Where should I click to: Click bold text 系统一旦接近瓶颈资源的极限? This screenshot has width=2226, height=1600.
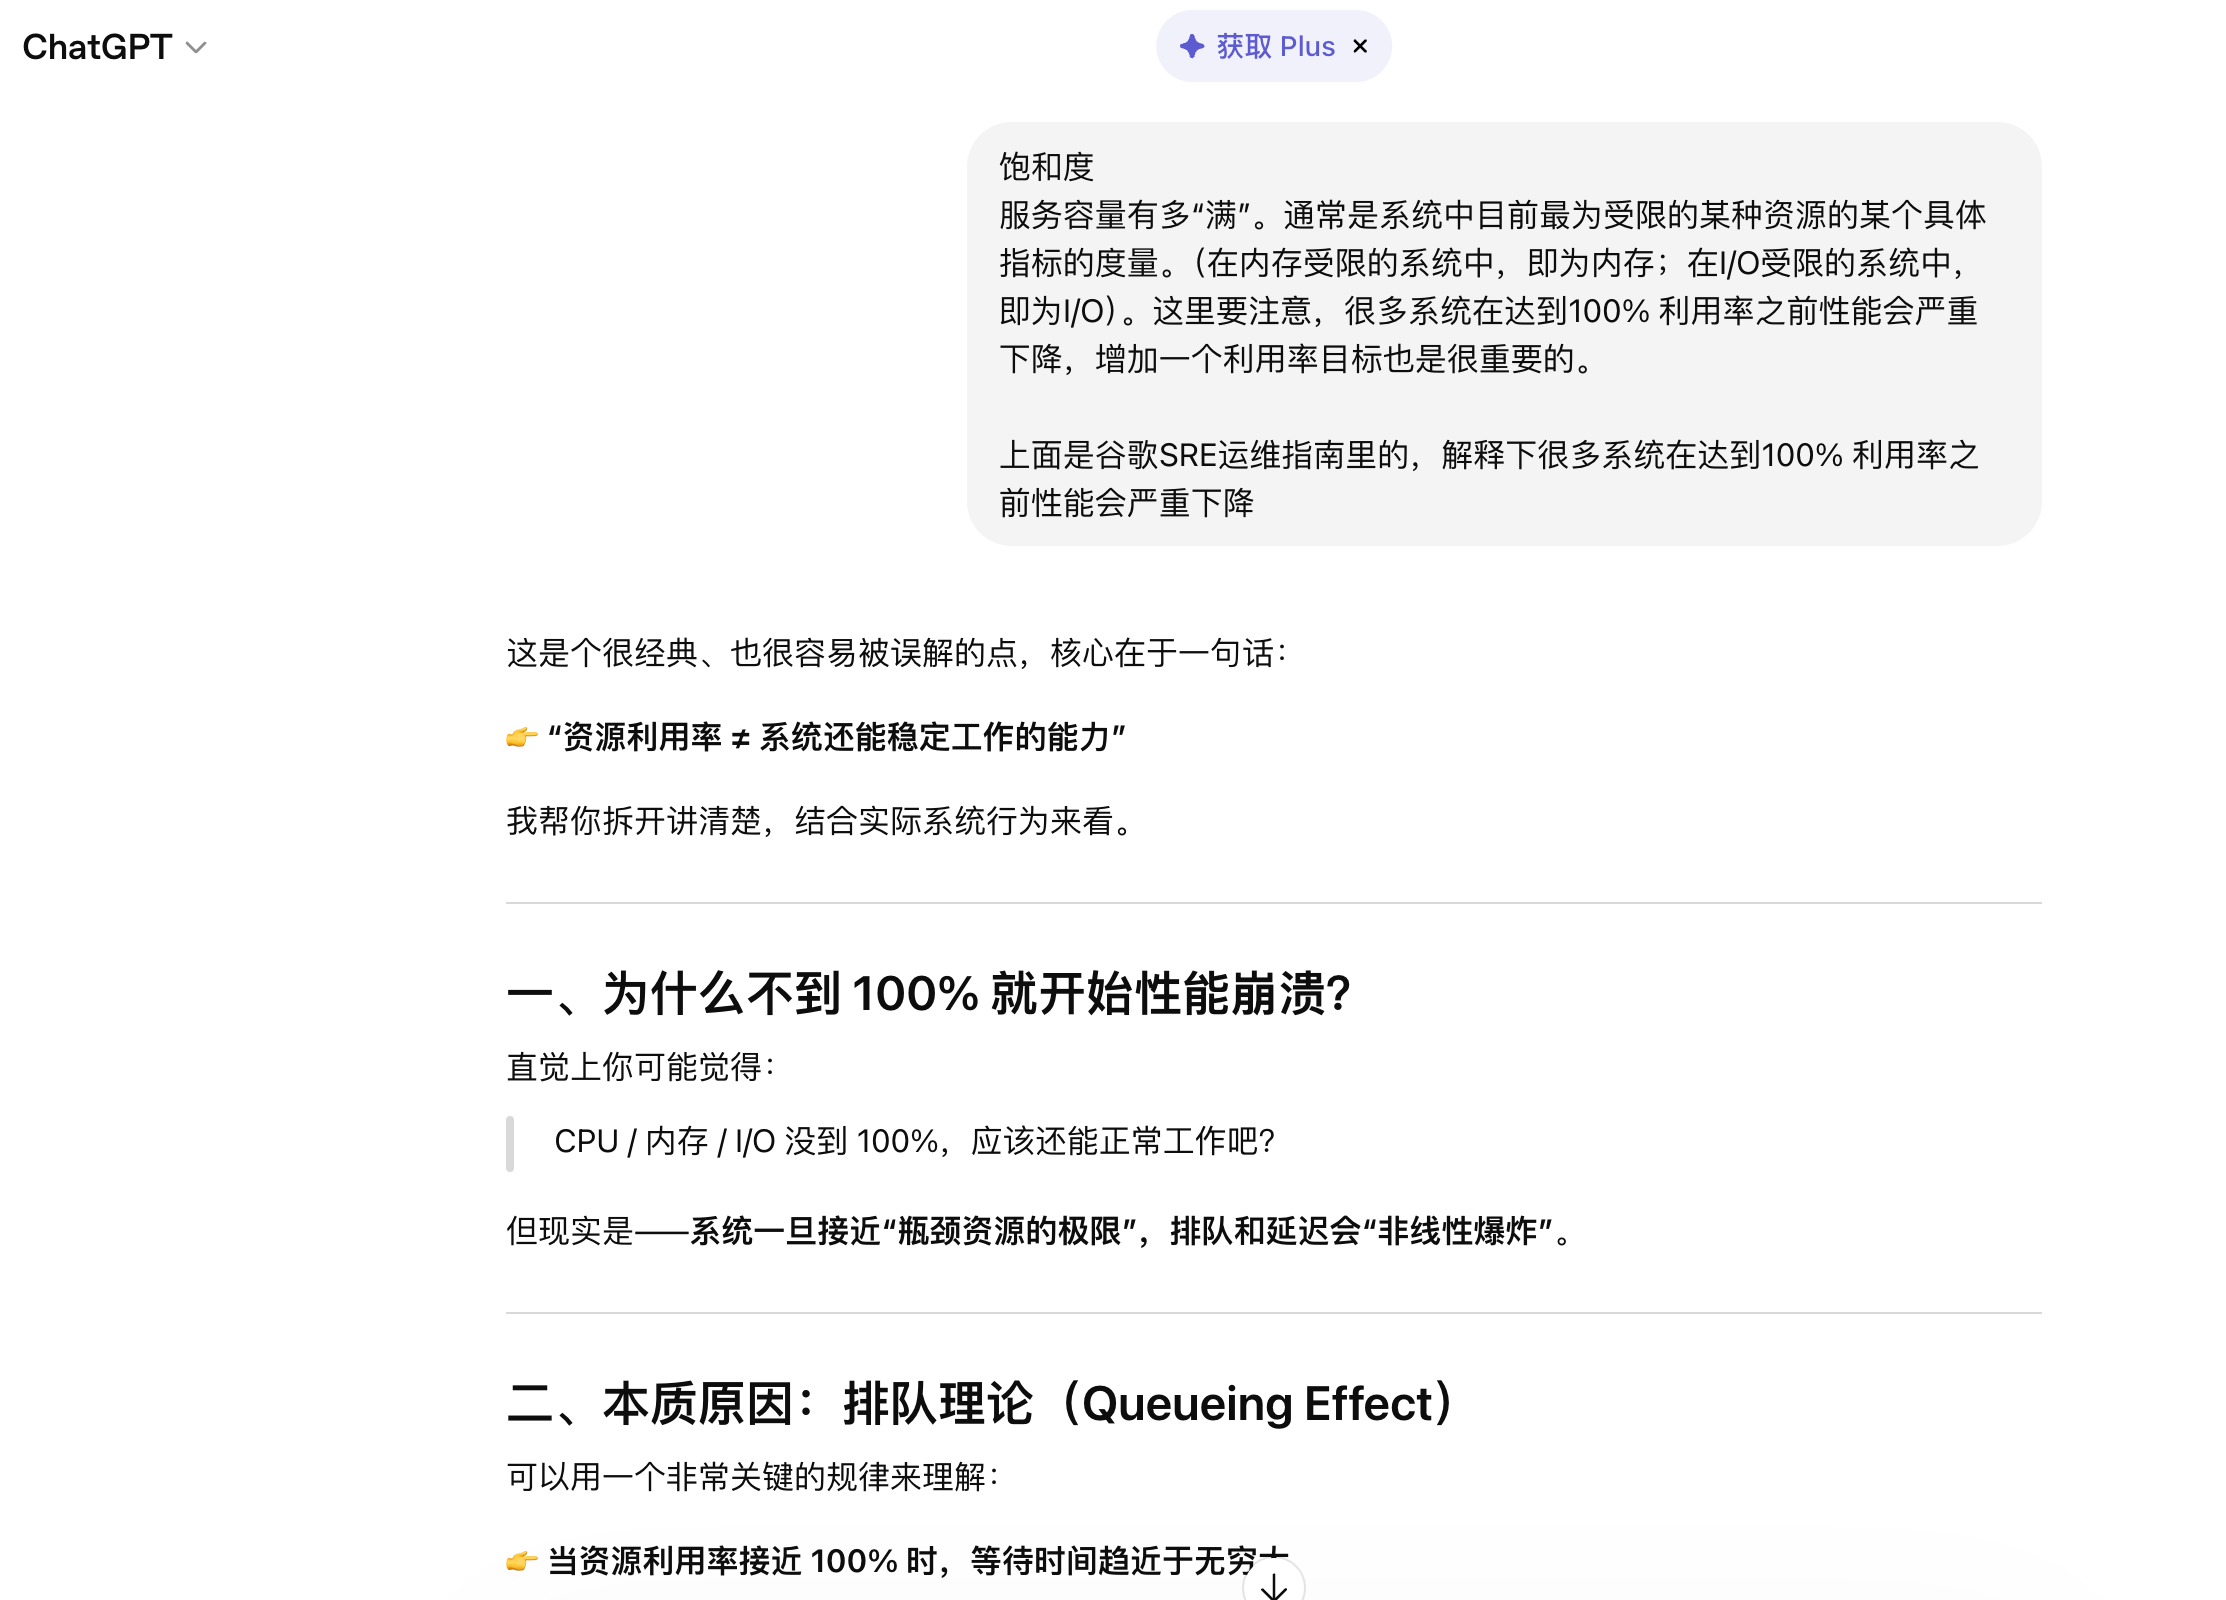coord(912,1231)
